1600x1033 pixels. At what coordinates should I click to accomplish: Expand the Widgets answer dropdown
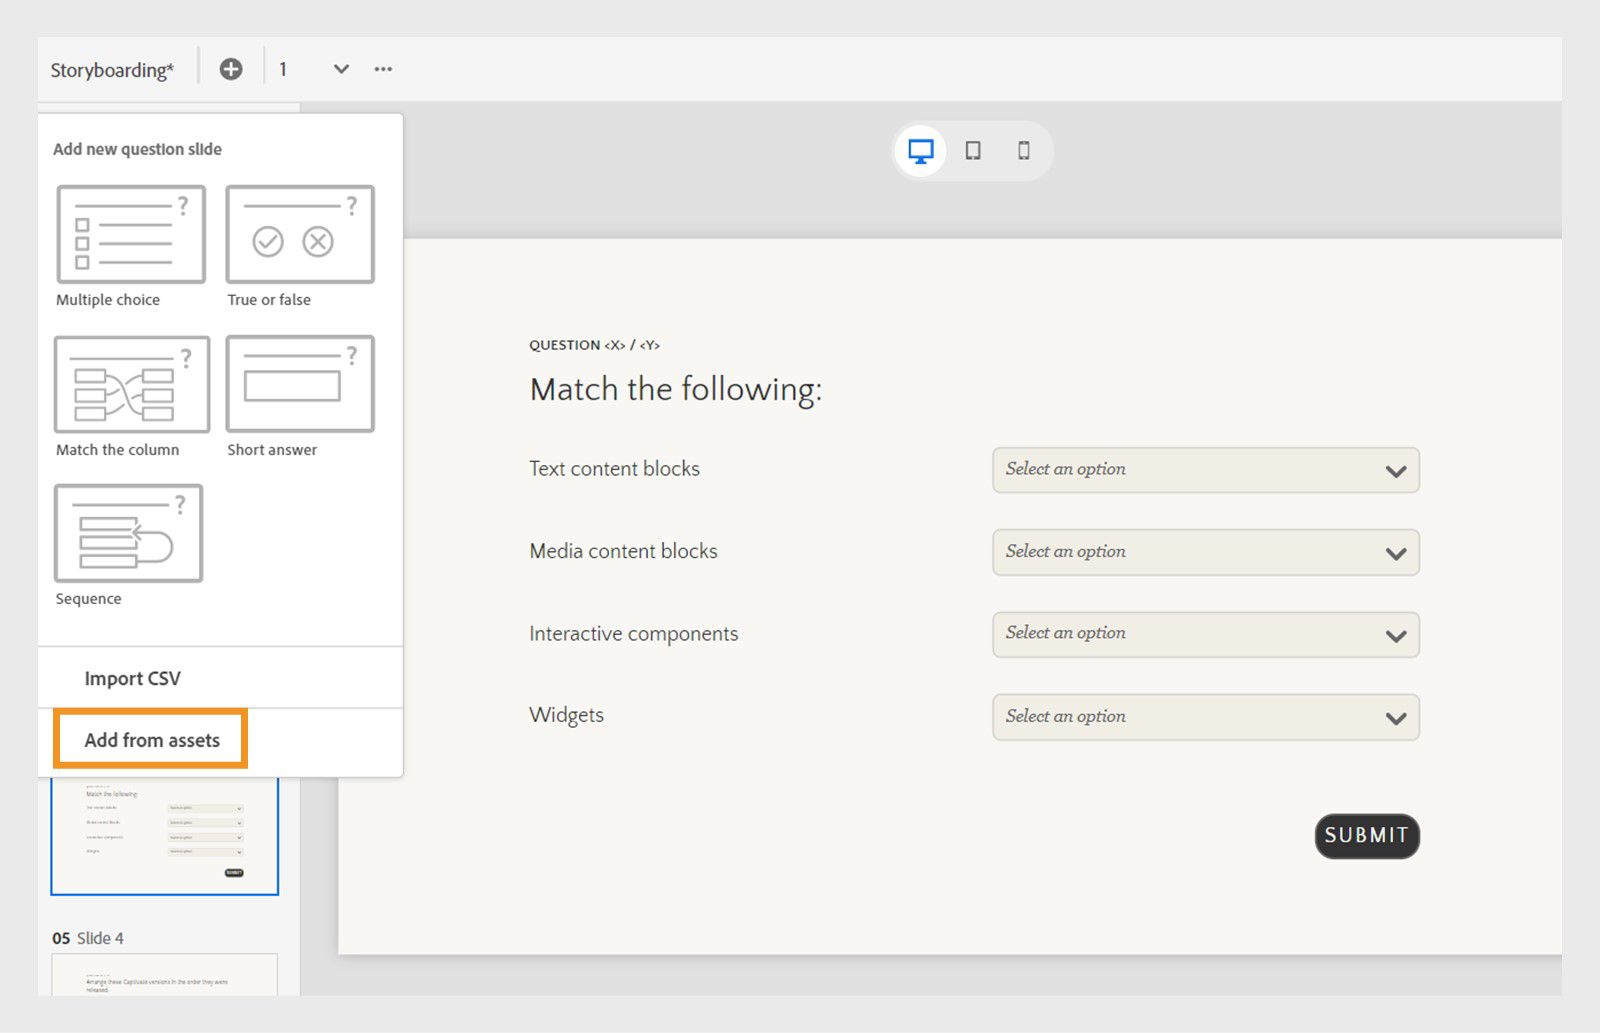pyautogui.click(x=1204, y=717)
